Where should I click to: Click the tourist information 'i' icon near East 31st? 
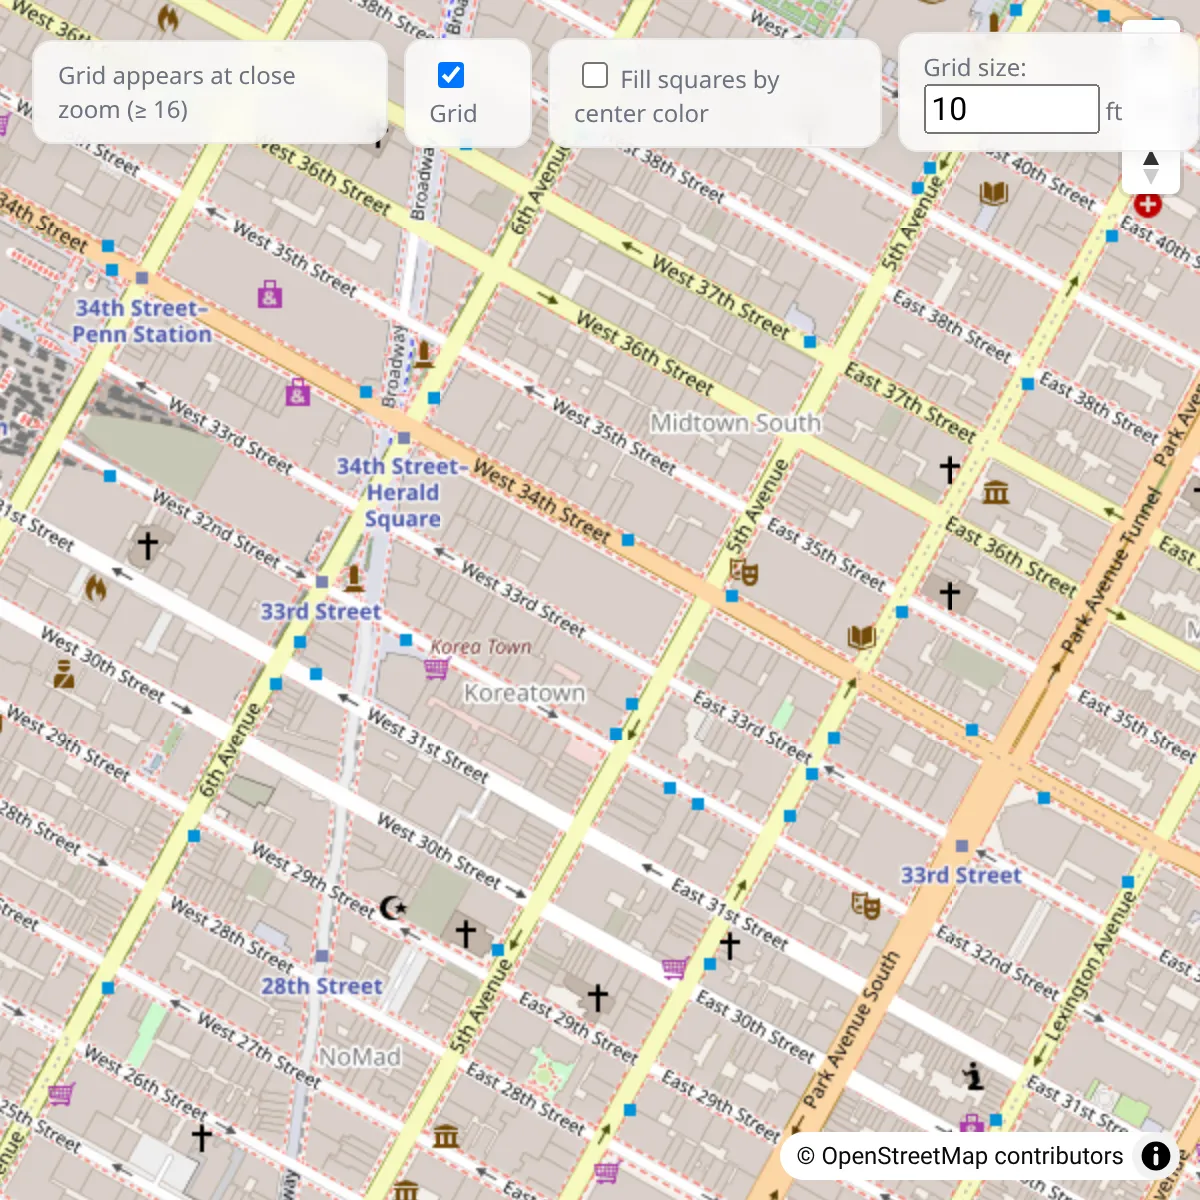click(x=974, y=1076)
